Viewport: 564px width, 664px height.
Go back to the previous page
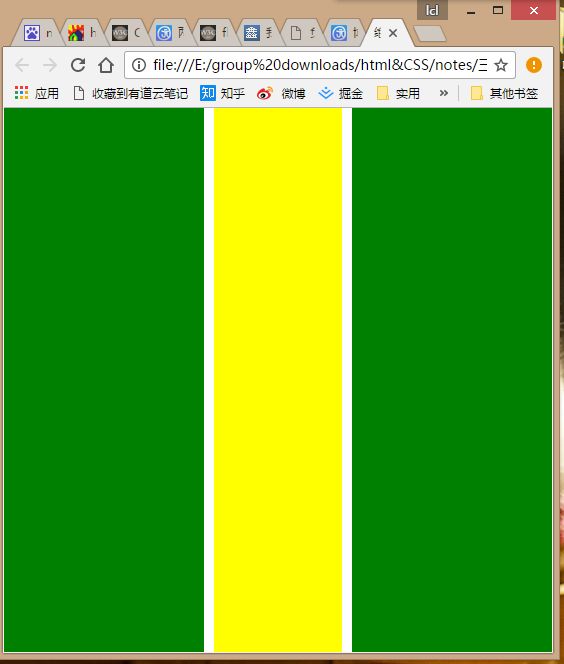pyautogui.click(x=22, y=65)
